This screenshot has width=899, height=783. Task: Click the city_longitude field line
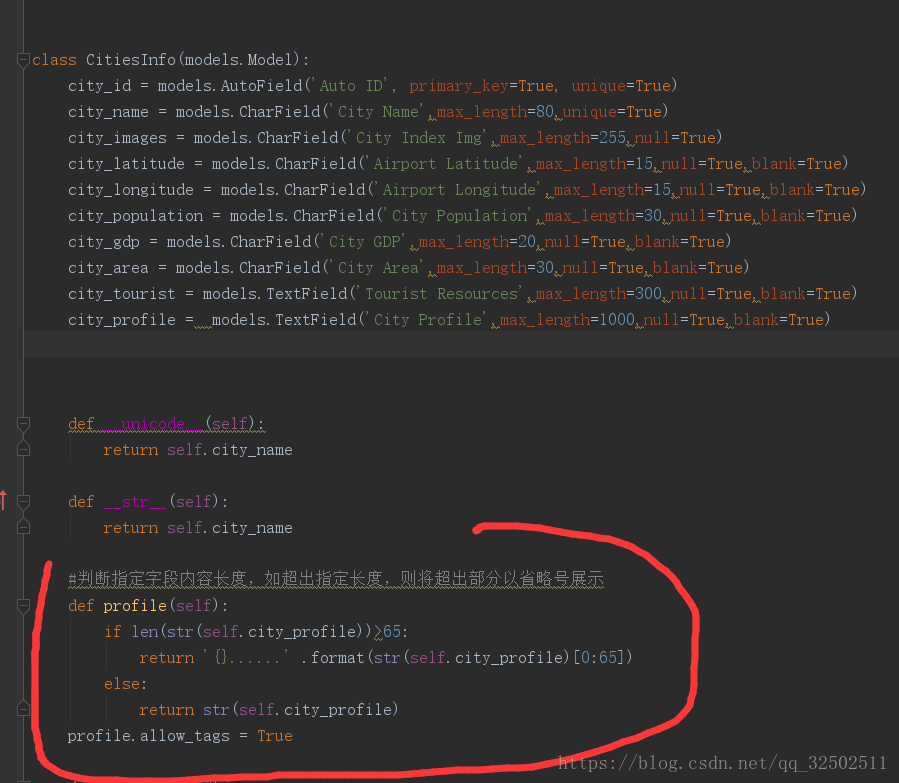pyautogui.click(x=467, y=190)
